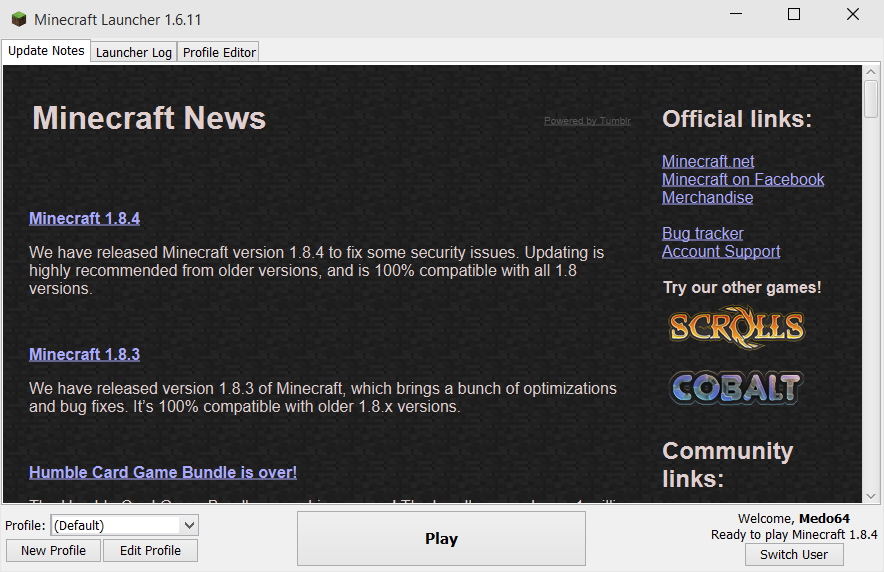
Task: Click the Cobalt game logo
Action: pyautogui.click(x=736, y=387)
